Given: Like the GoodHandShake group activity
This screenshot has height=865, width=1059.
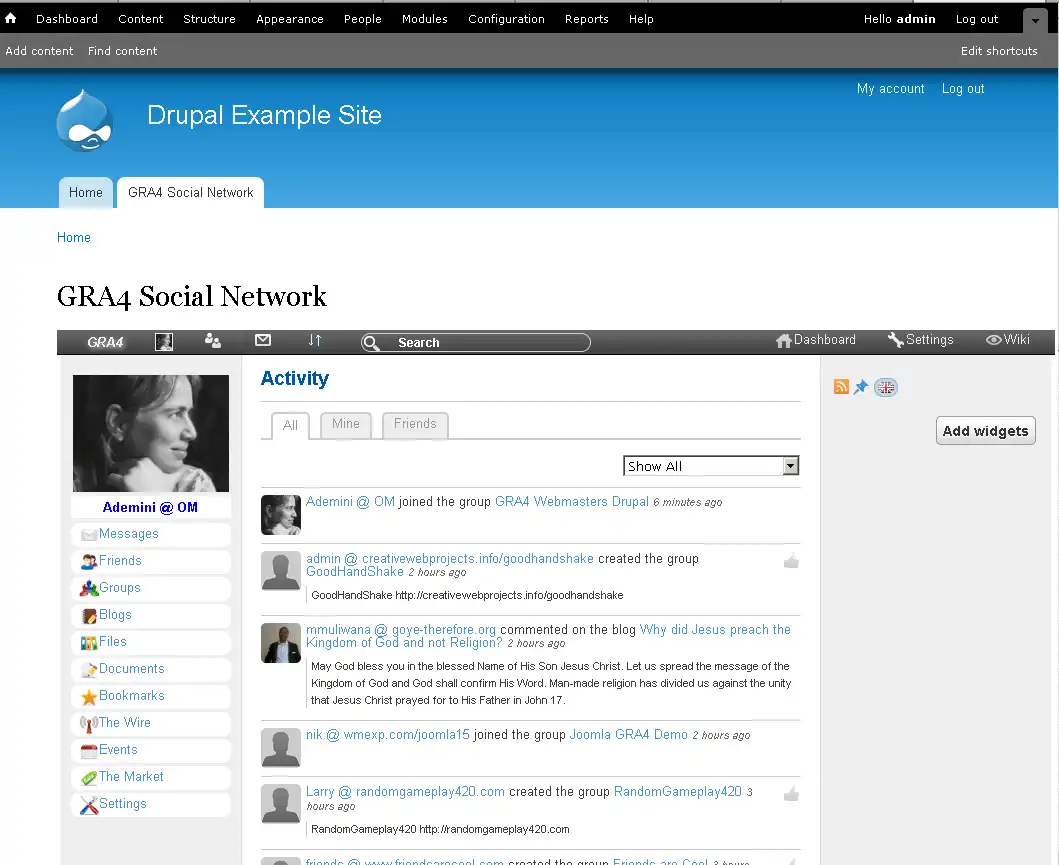Looking at the screenshot, I should coord(792,560).
